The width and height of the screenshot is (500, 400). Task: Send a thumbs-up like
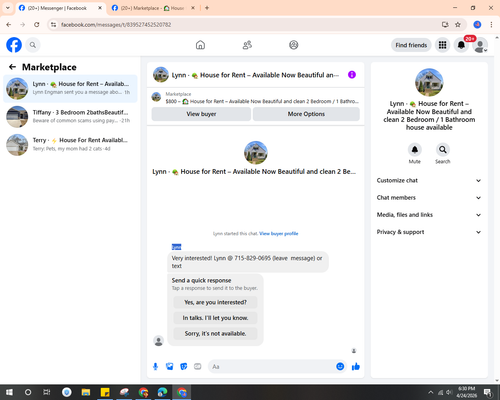tap(356, 367)
